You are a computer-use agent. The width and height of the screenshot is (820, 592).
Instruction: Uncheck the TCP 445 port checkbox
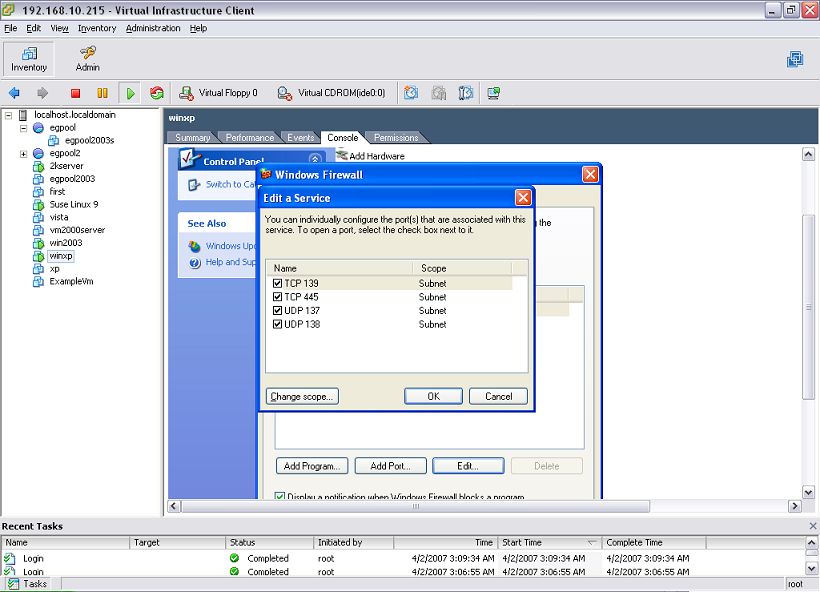[x=278, y=297]
